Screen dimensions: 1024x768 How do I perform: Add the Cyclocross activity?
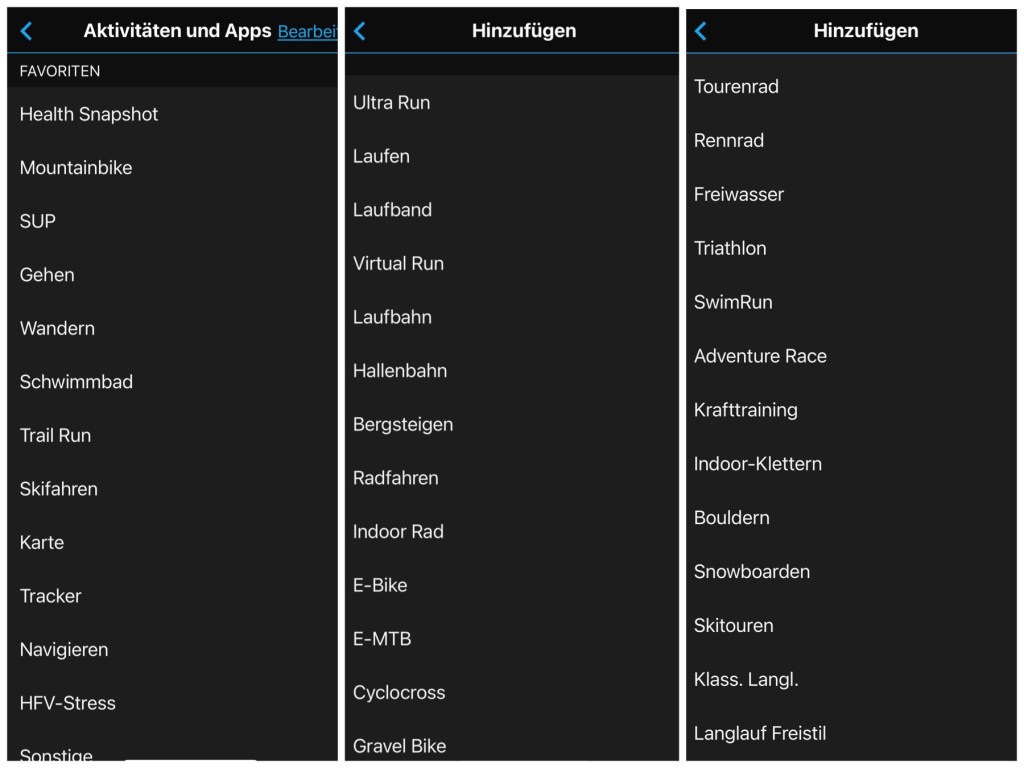coord(399,692)
